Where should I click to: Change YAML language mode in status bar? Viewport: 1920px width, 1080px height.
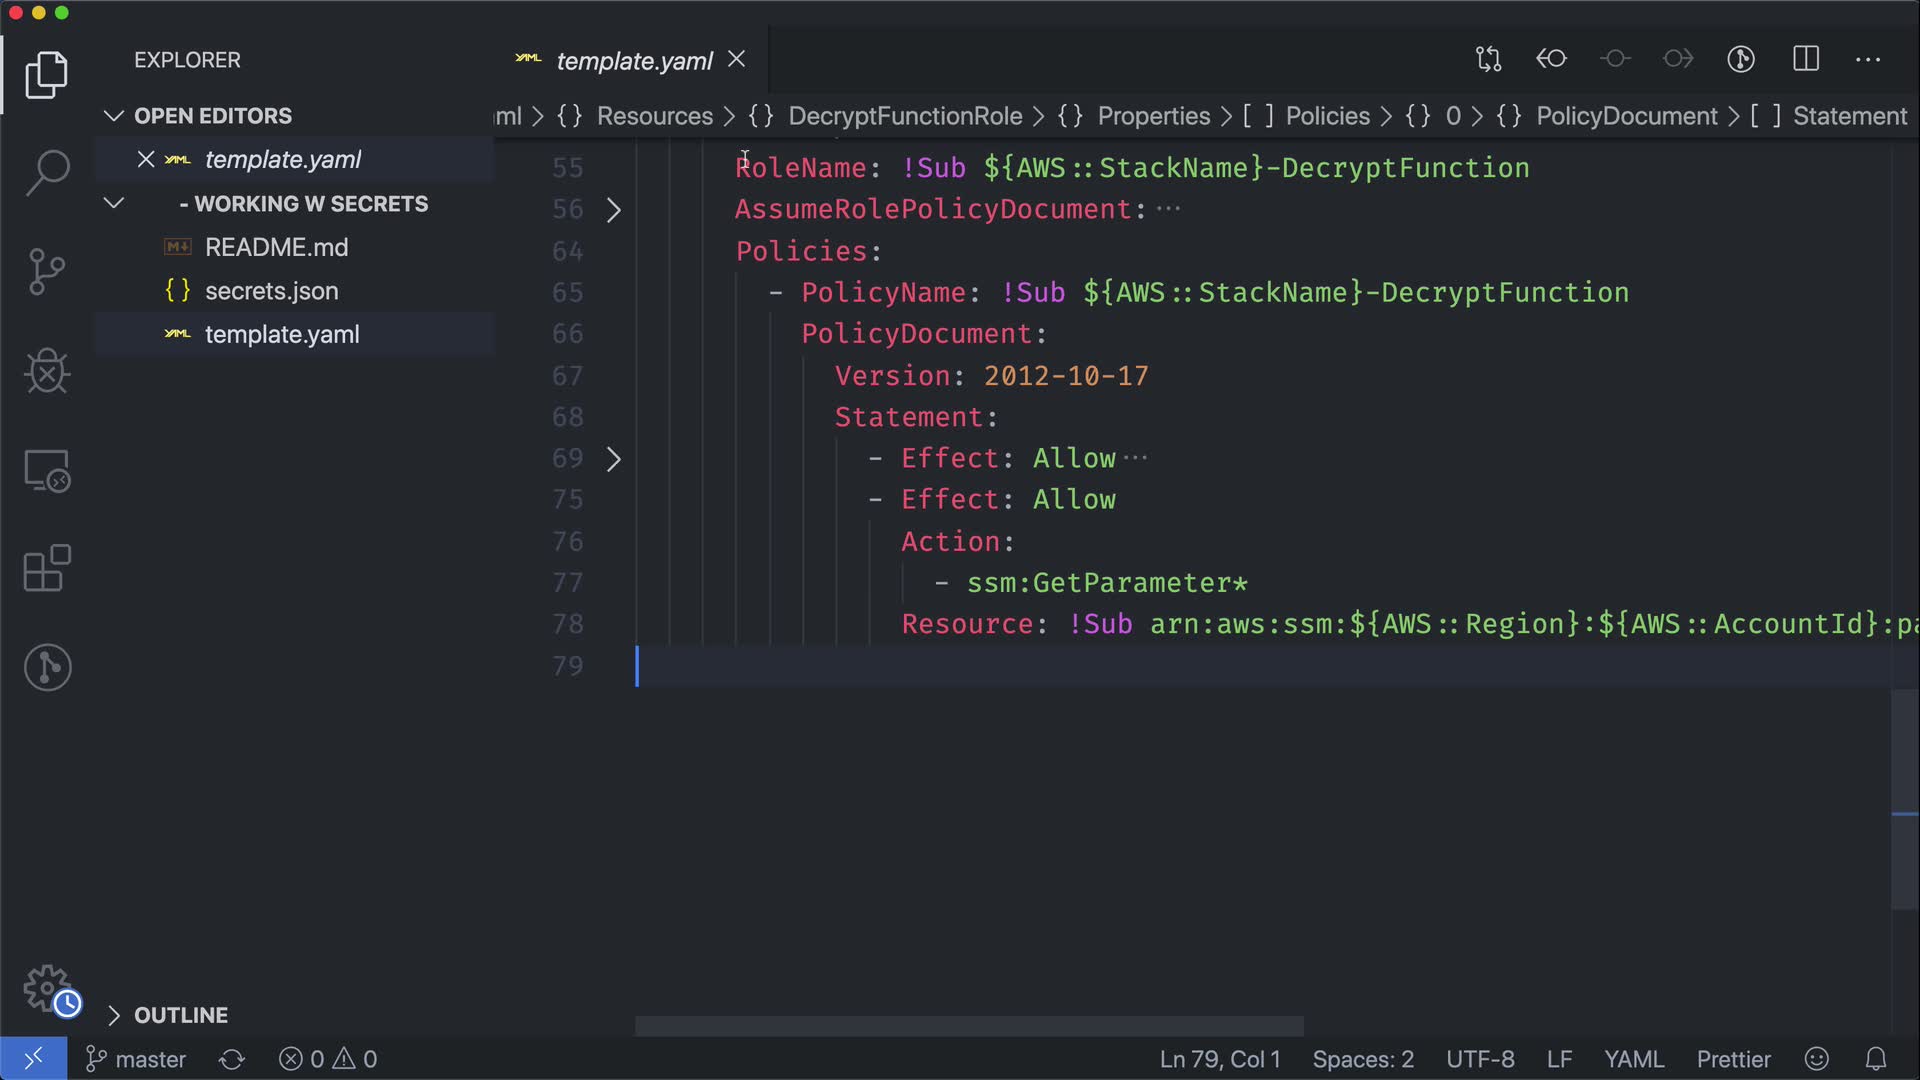(x=1634, y=1059)
